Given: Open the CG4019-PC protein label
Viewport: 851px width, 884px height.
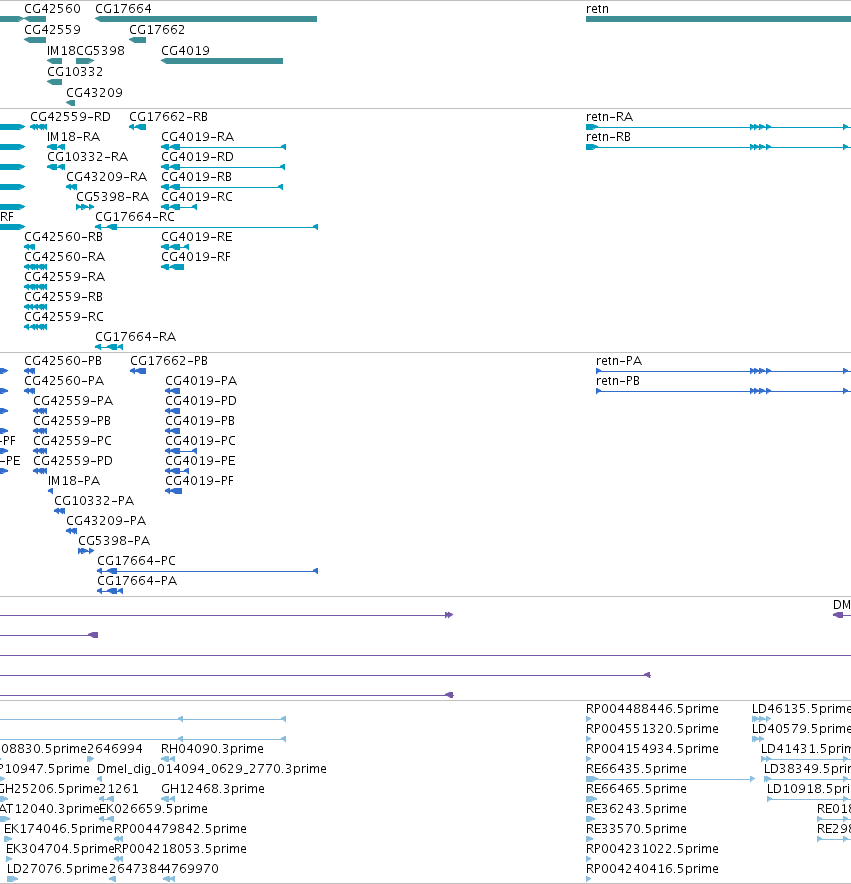Looking at the screenshot, I should 201,441.
